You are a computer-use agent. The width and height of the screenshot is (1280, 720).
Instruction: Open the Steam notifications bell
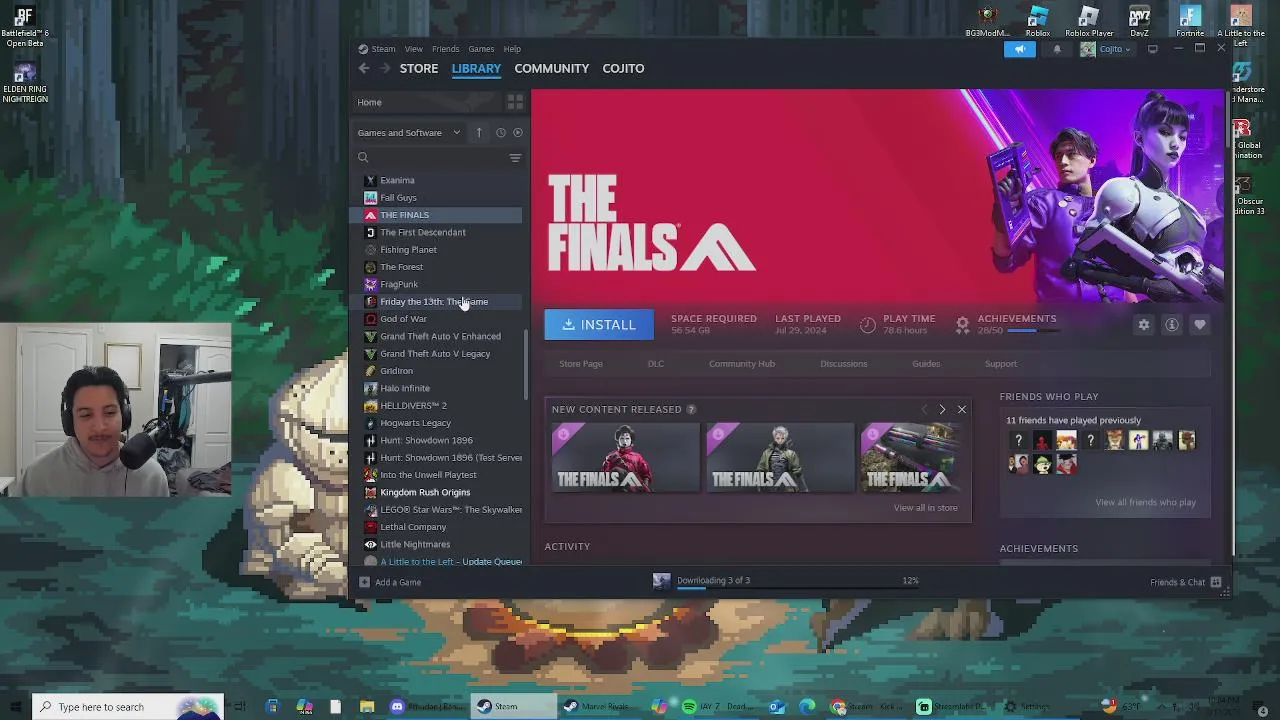(1057, 49)
